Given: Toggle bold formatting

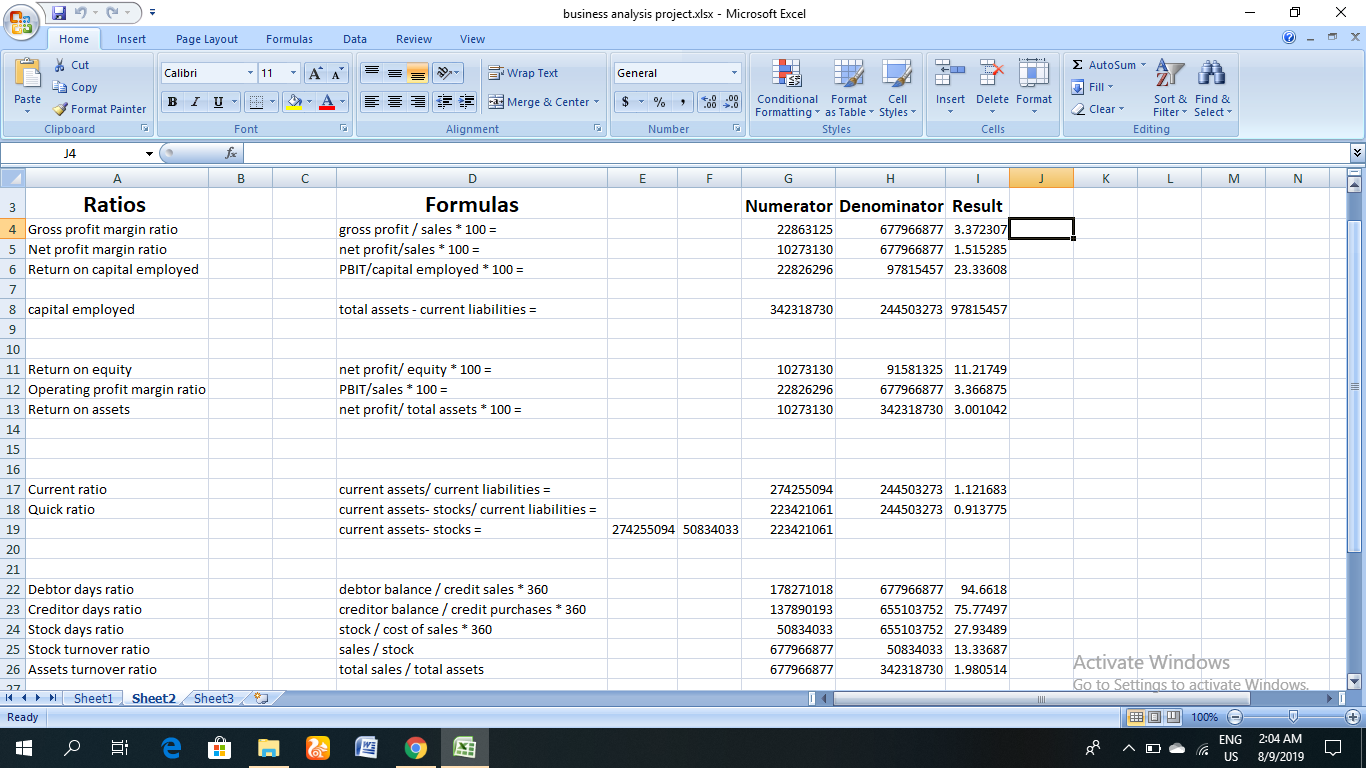Looking at the screenshot, I should click(x=171, y=102).
